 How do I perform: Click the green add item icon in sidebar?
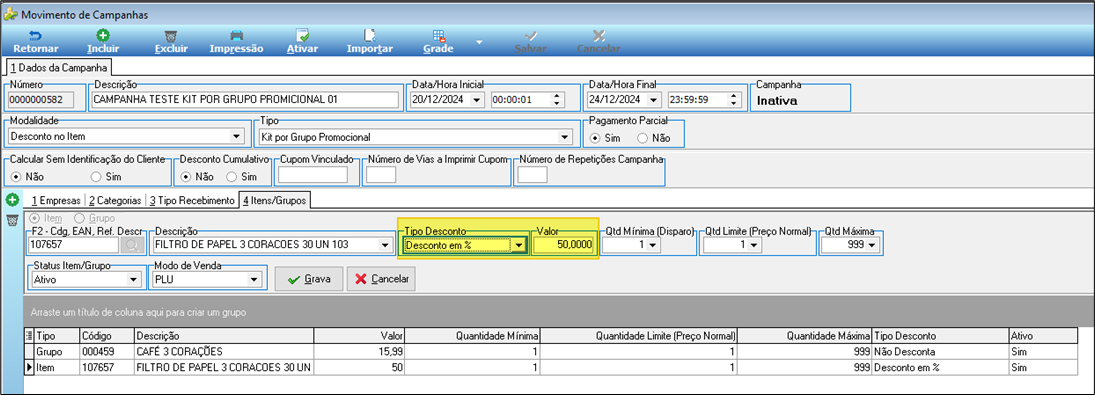pos(12,200)
